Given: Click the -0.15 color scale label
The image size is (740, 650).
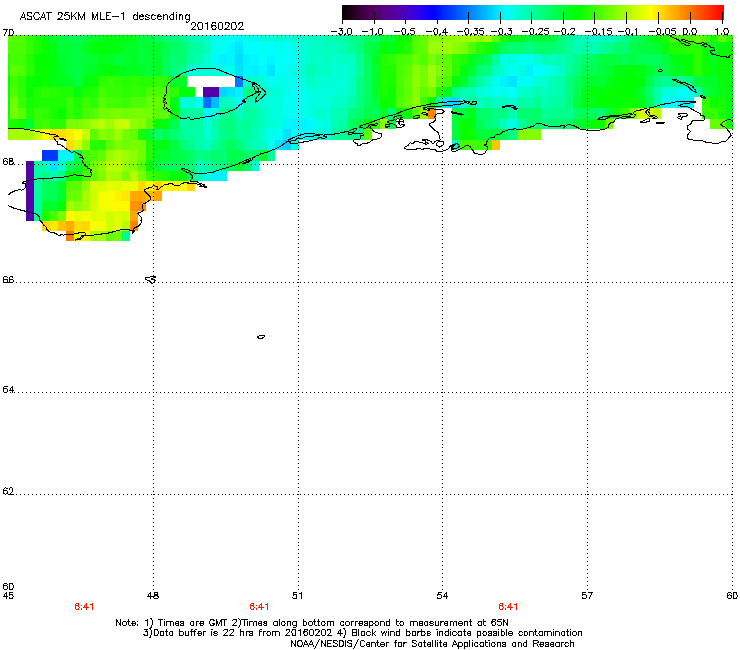Looking at the screenshot, I should (x=598, y=32).
